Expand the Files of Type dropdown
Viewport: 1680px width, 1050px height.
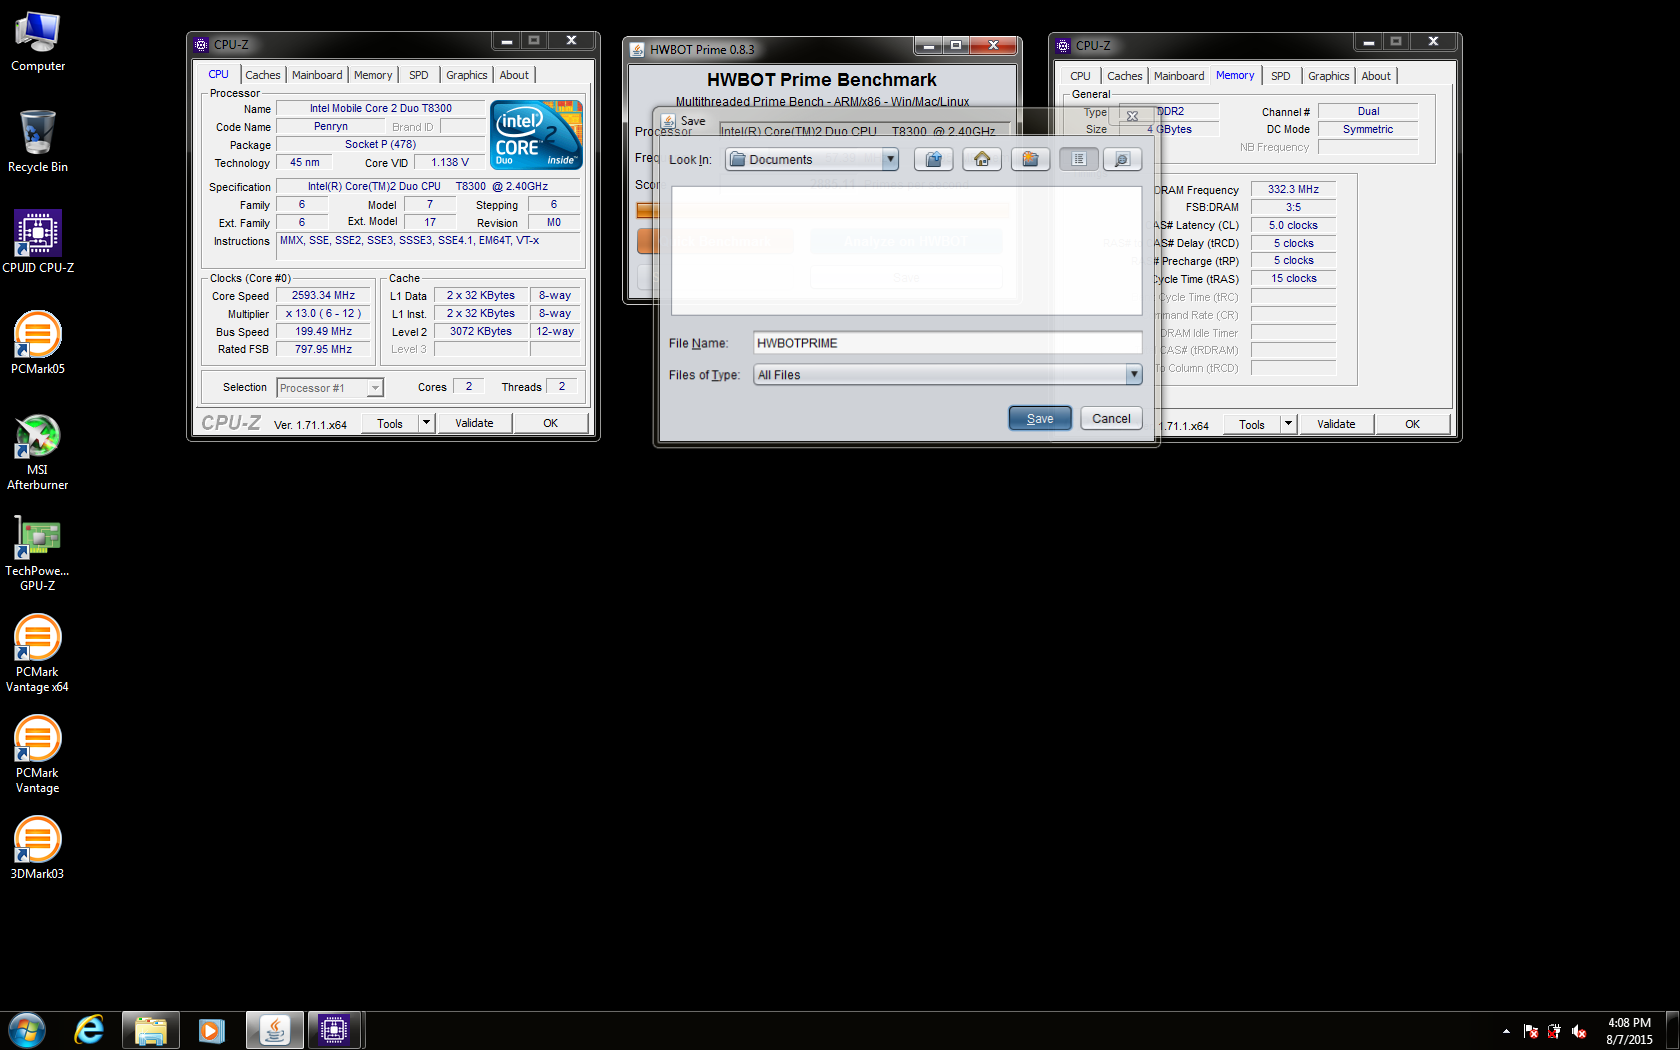click(x=1133, y=375)
